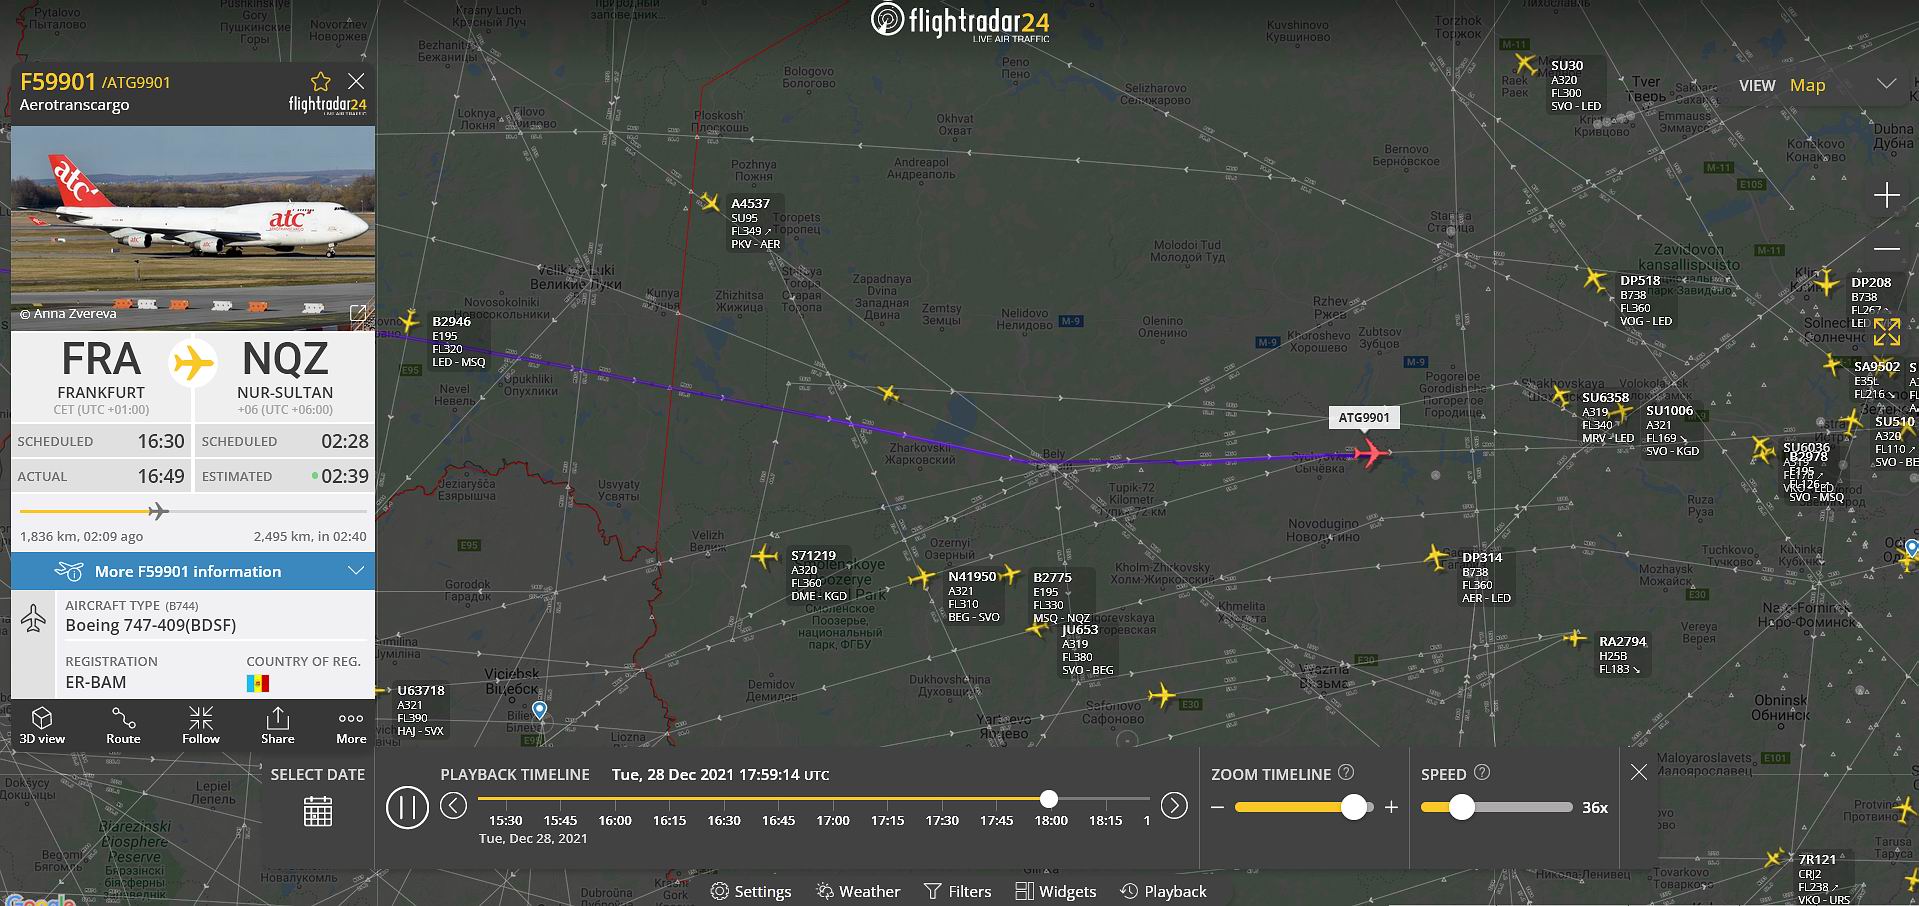Select aircraft B2946 on the map
1919x906 pixels.
tap(408, 321)
